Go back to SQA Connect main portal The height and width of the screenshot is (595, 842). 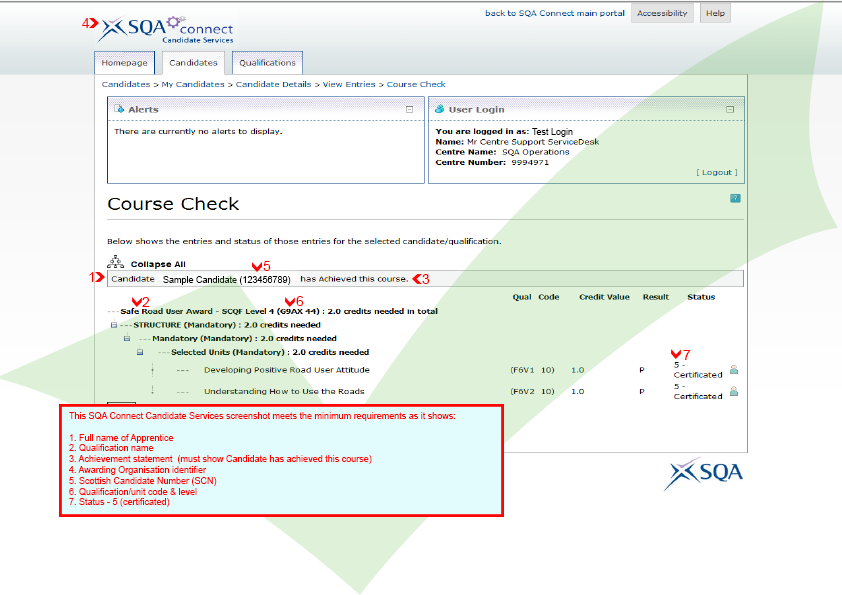pyautogui.click(x=554, y=13)
